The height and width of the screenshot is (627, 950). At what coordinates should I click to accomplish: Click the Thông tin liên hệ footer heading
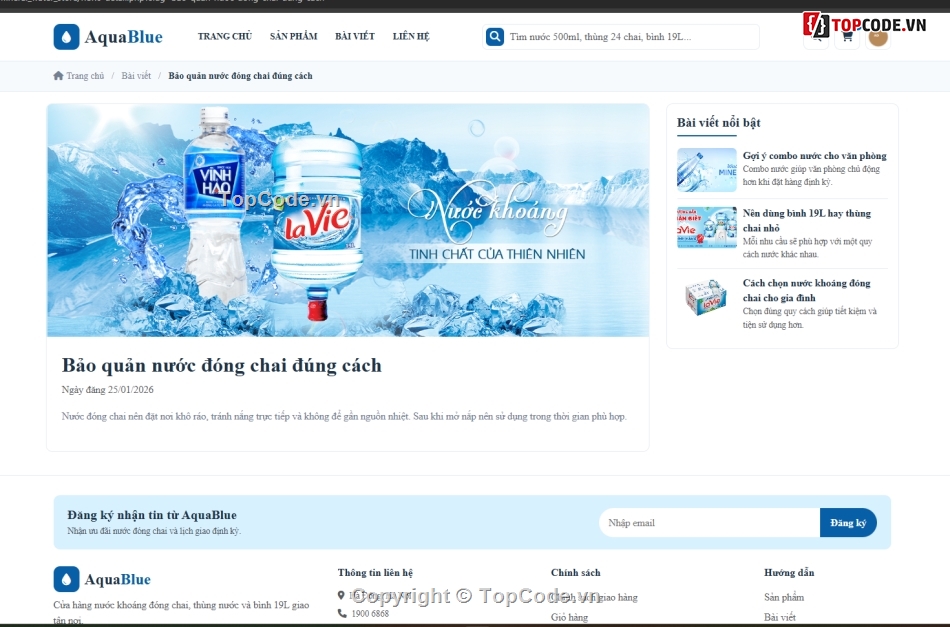(375, 572)
